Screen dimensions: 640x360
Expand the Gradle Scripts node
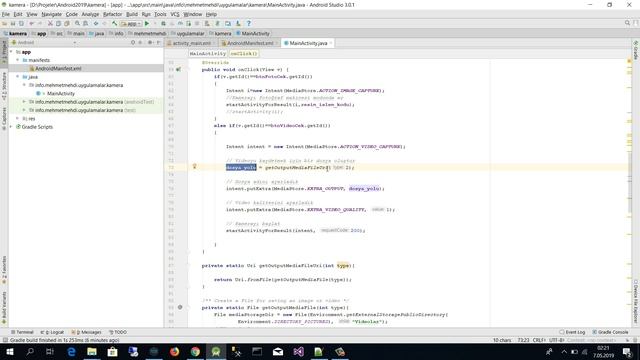click(11, 127)
